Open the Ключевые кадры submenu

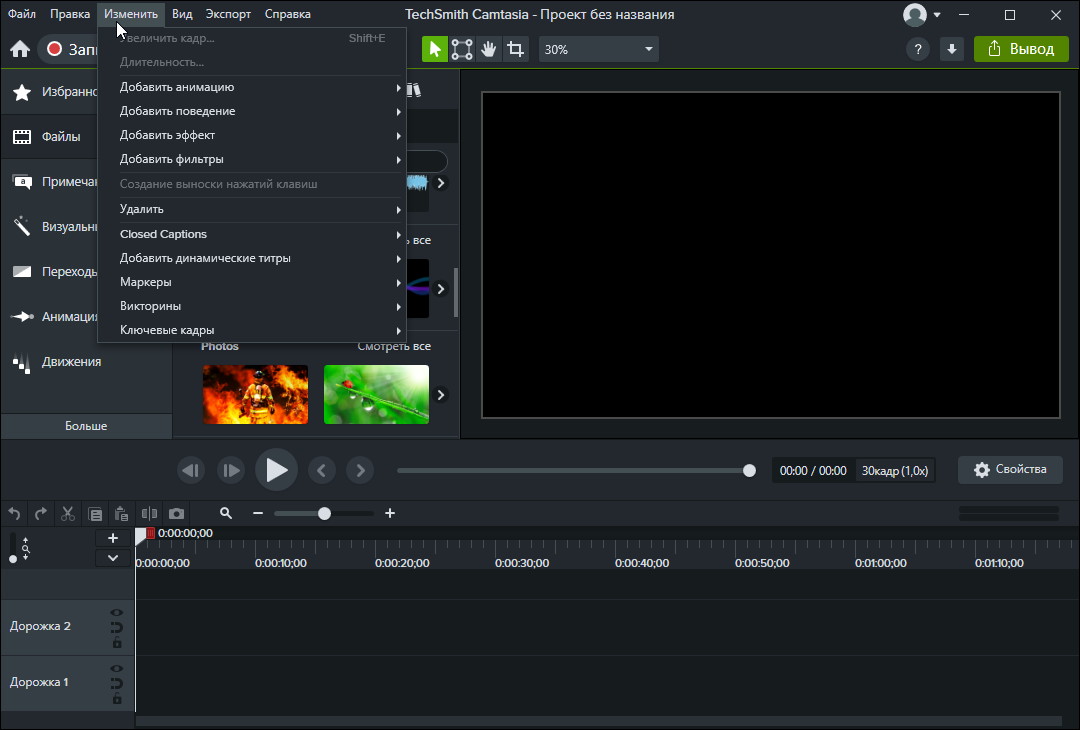click(252, 331)
